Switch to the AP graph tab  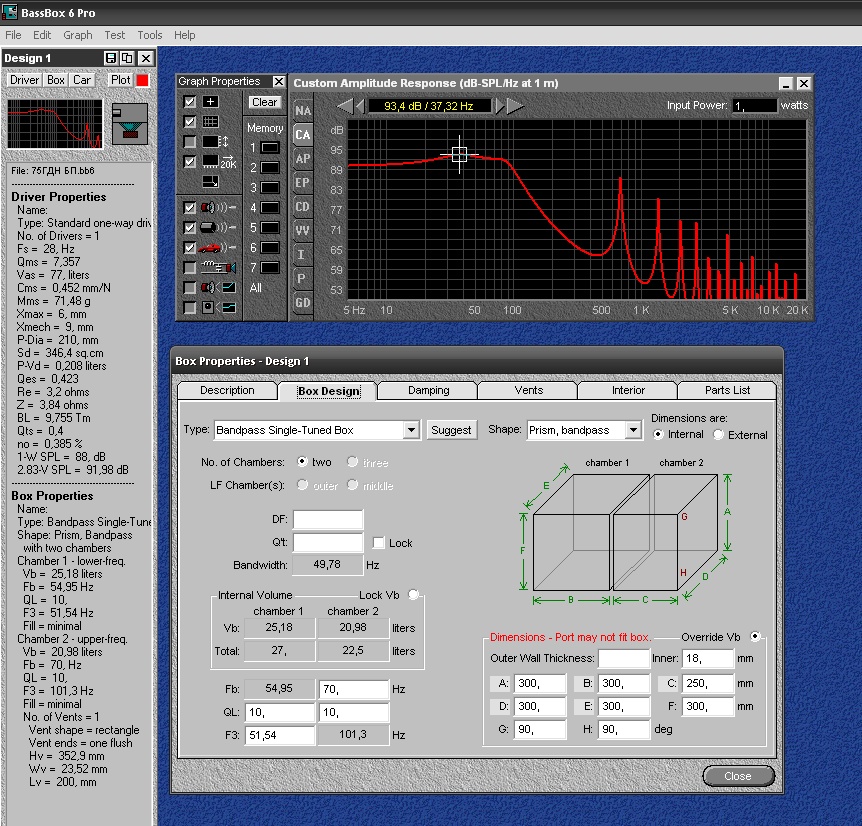pos(302,159)
